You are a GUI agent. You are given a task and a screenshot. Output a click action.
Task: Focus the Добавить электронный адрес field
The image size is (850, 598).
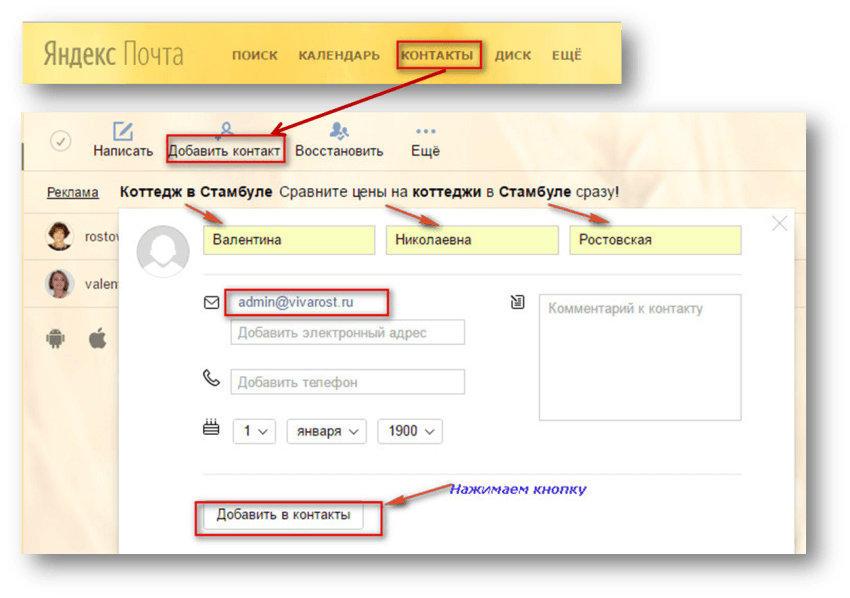(x=347, y=332)
